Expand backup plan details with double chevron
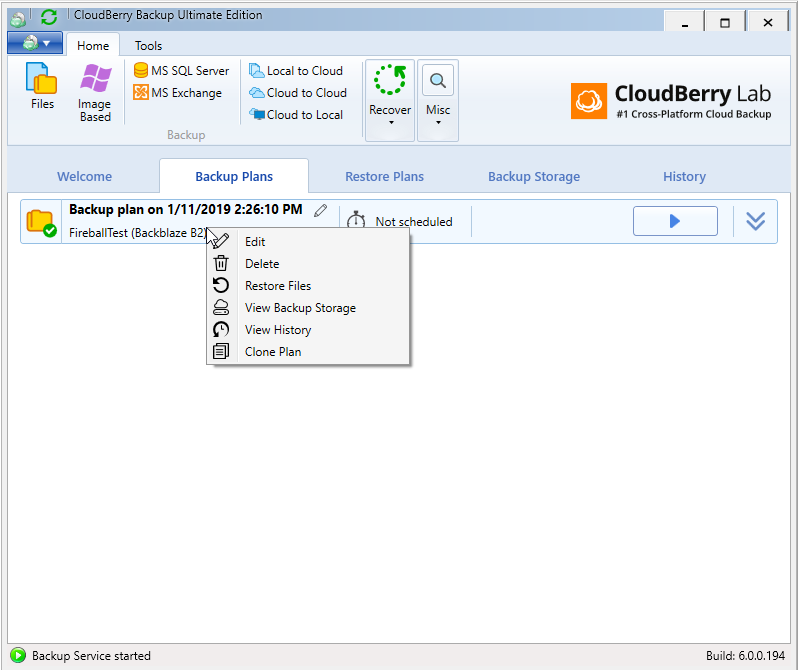The height and width of the screenshot is (670, 798). [x=755, y=221]
